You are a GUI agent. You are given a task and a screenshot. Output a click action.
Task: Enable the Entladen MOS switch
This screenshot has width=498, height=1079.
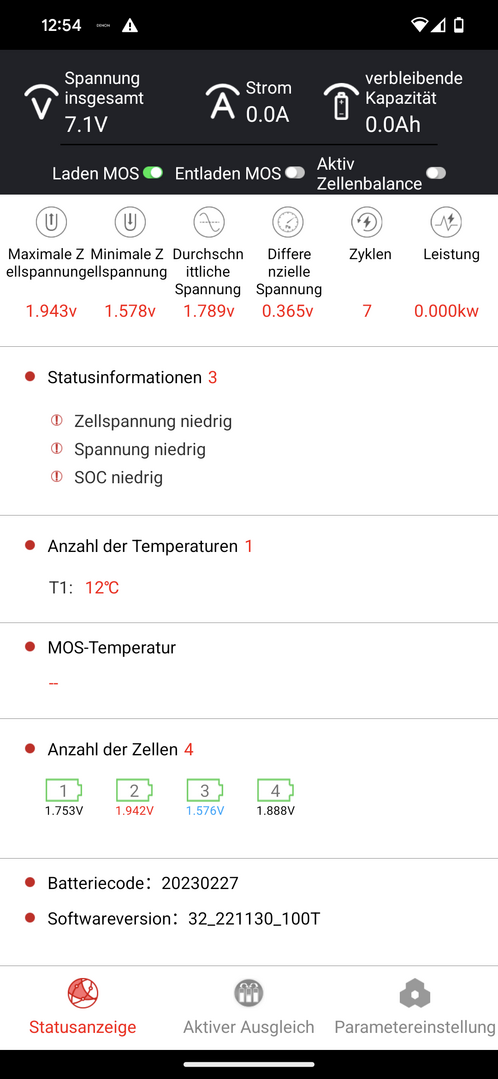point(295,173)
